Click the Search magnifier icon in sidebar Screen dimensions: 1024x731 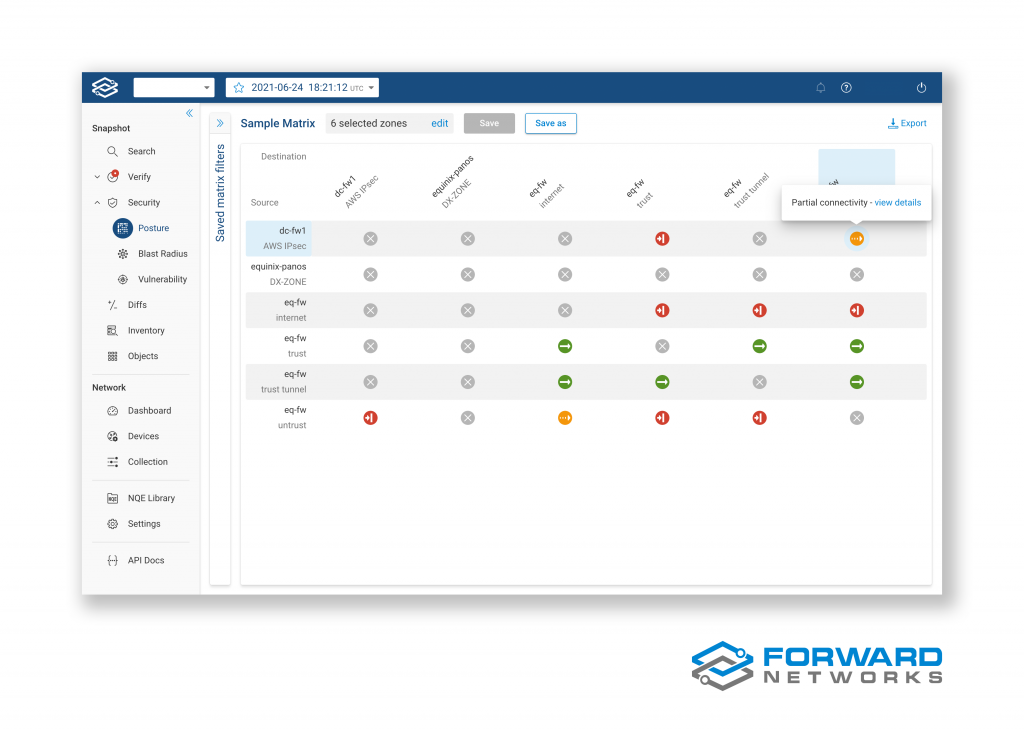(x=114, y=152)
